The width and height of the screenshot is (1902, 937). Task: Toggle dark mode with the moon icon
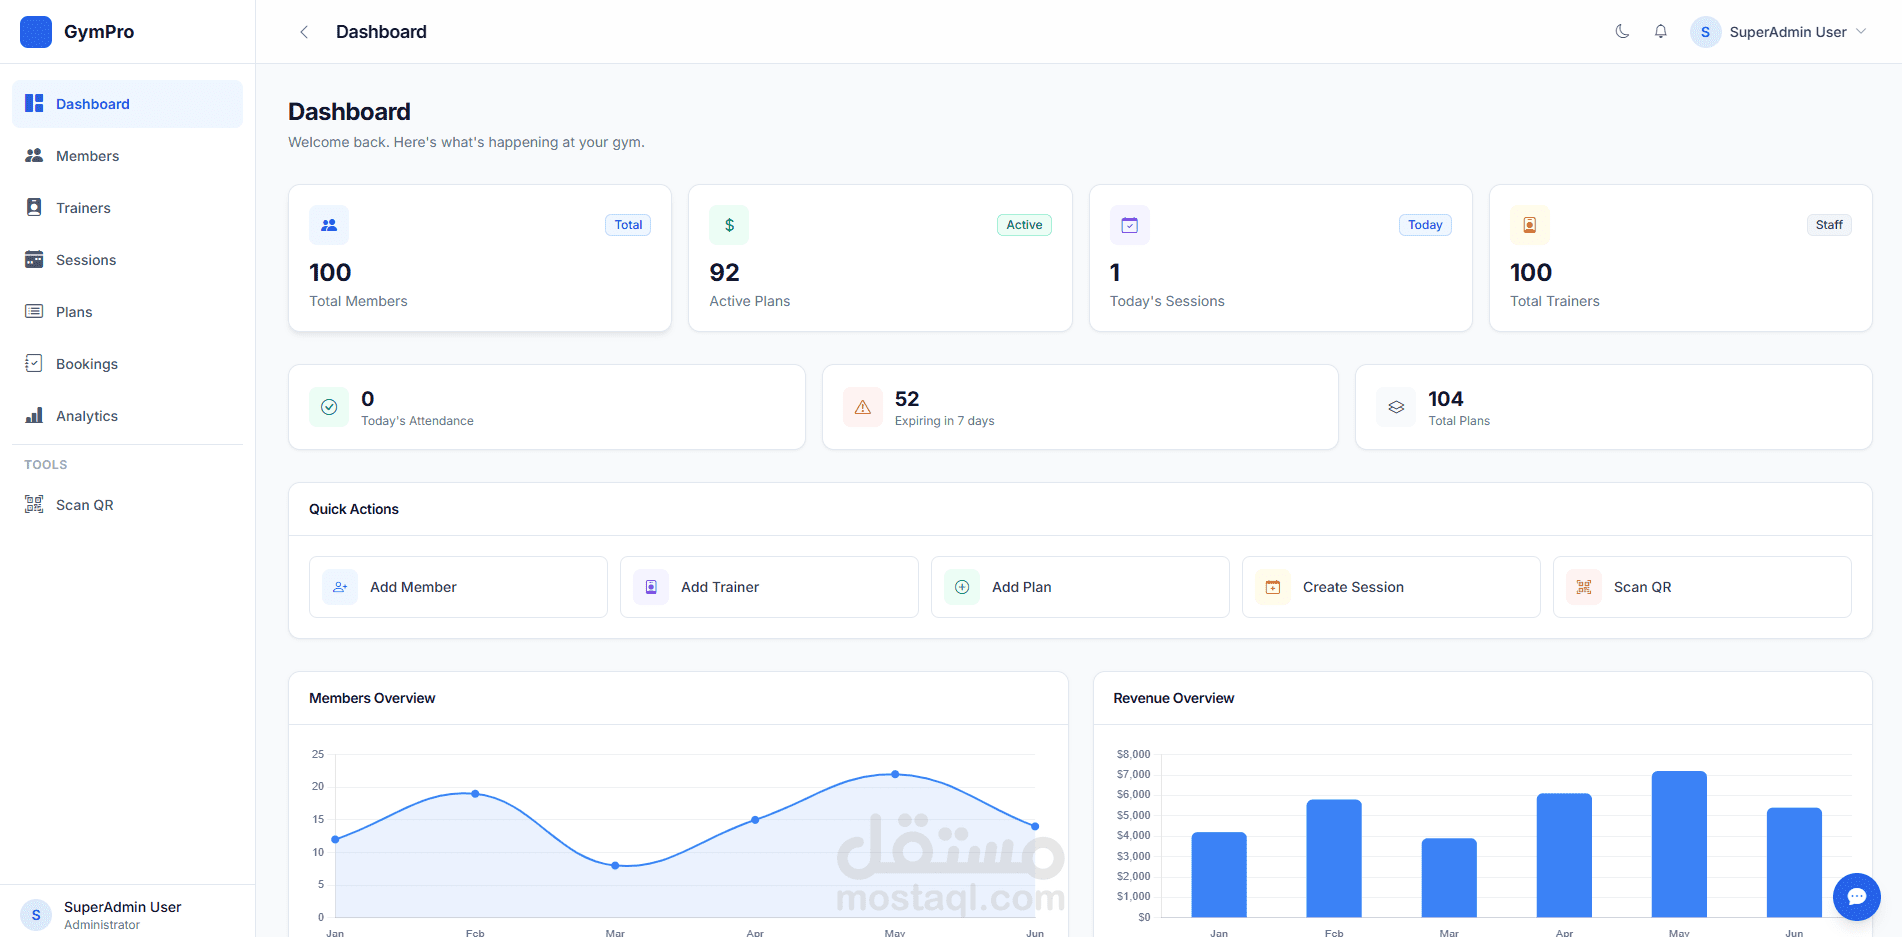point(1622,31)
